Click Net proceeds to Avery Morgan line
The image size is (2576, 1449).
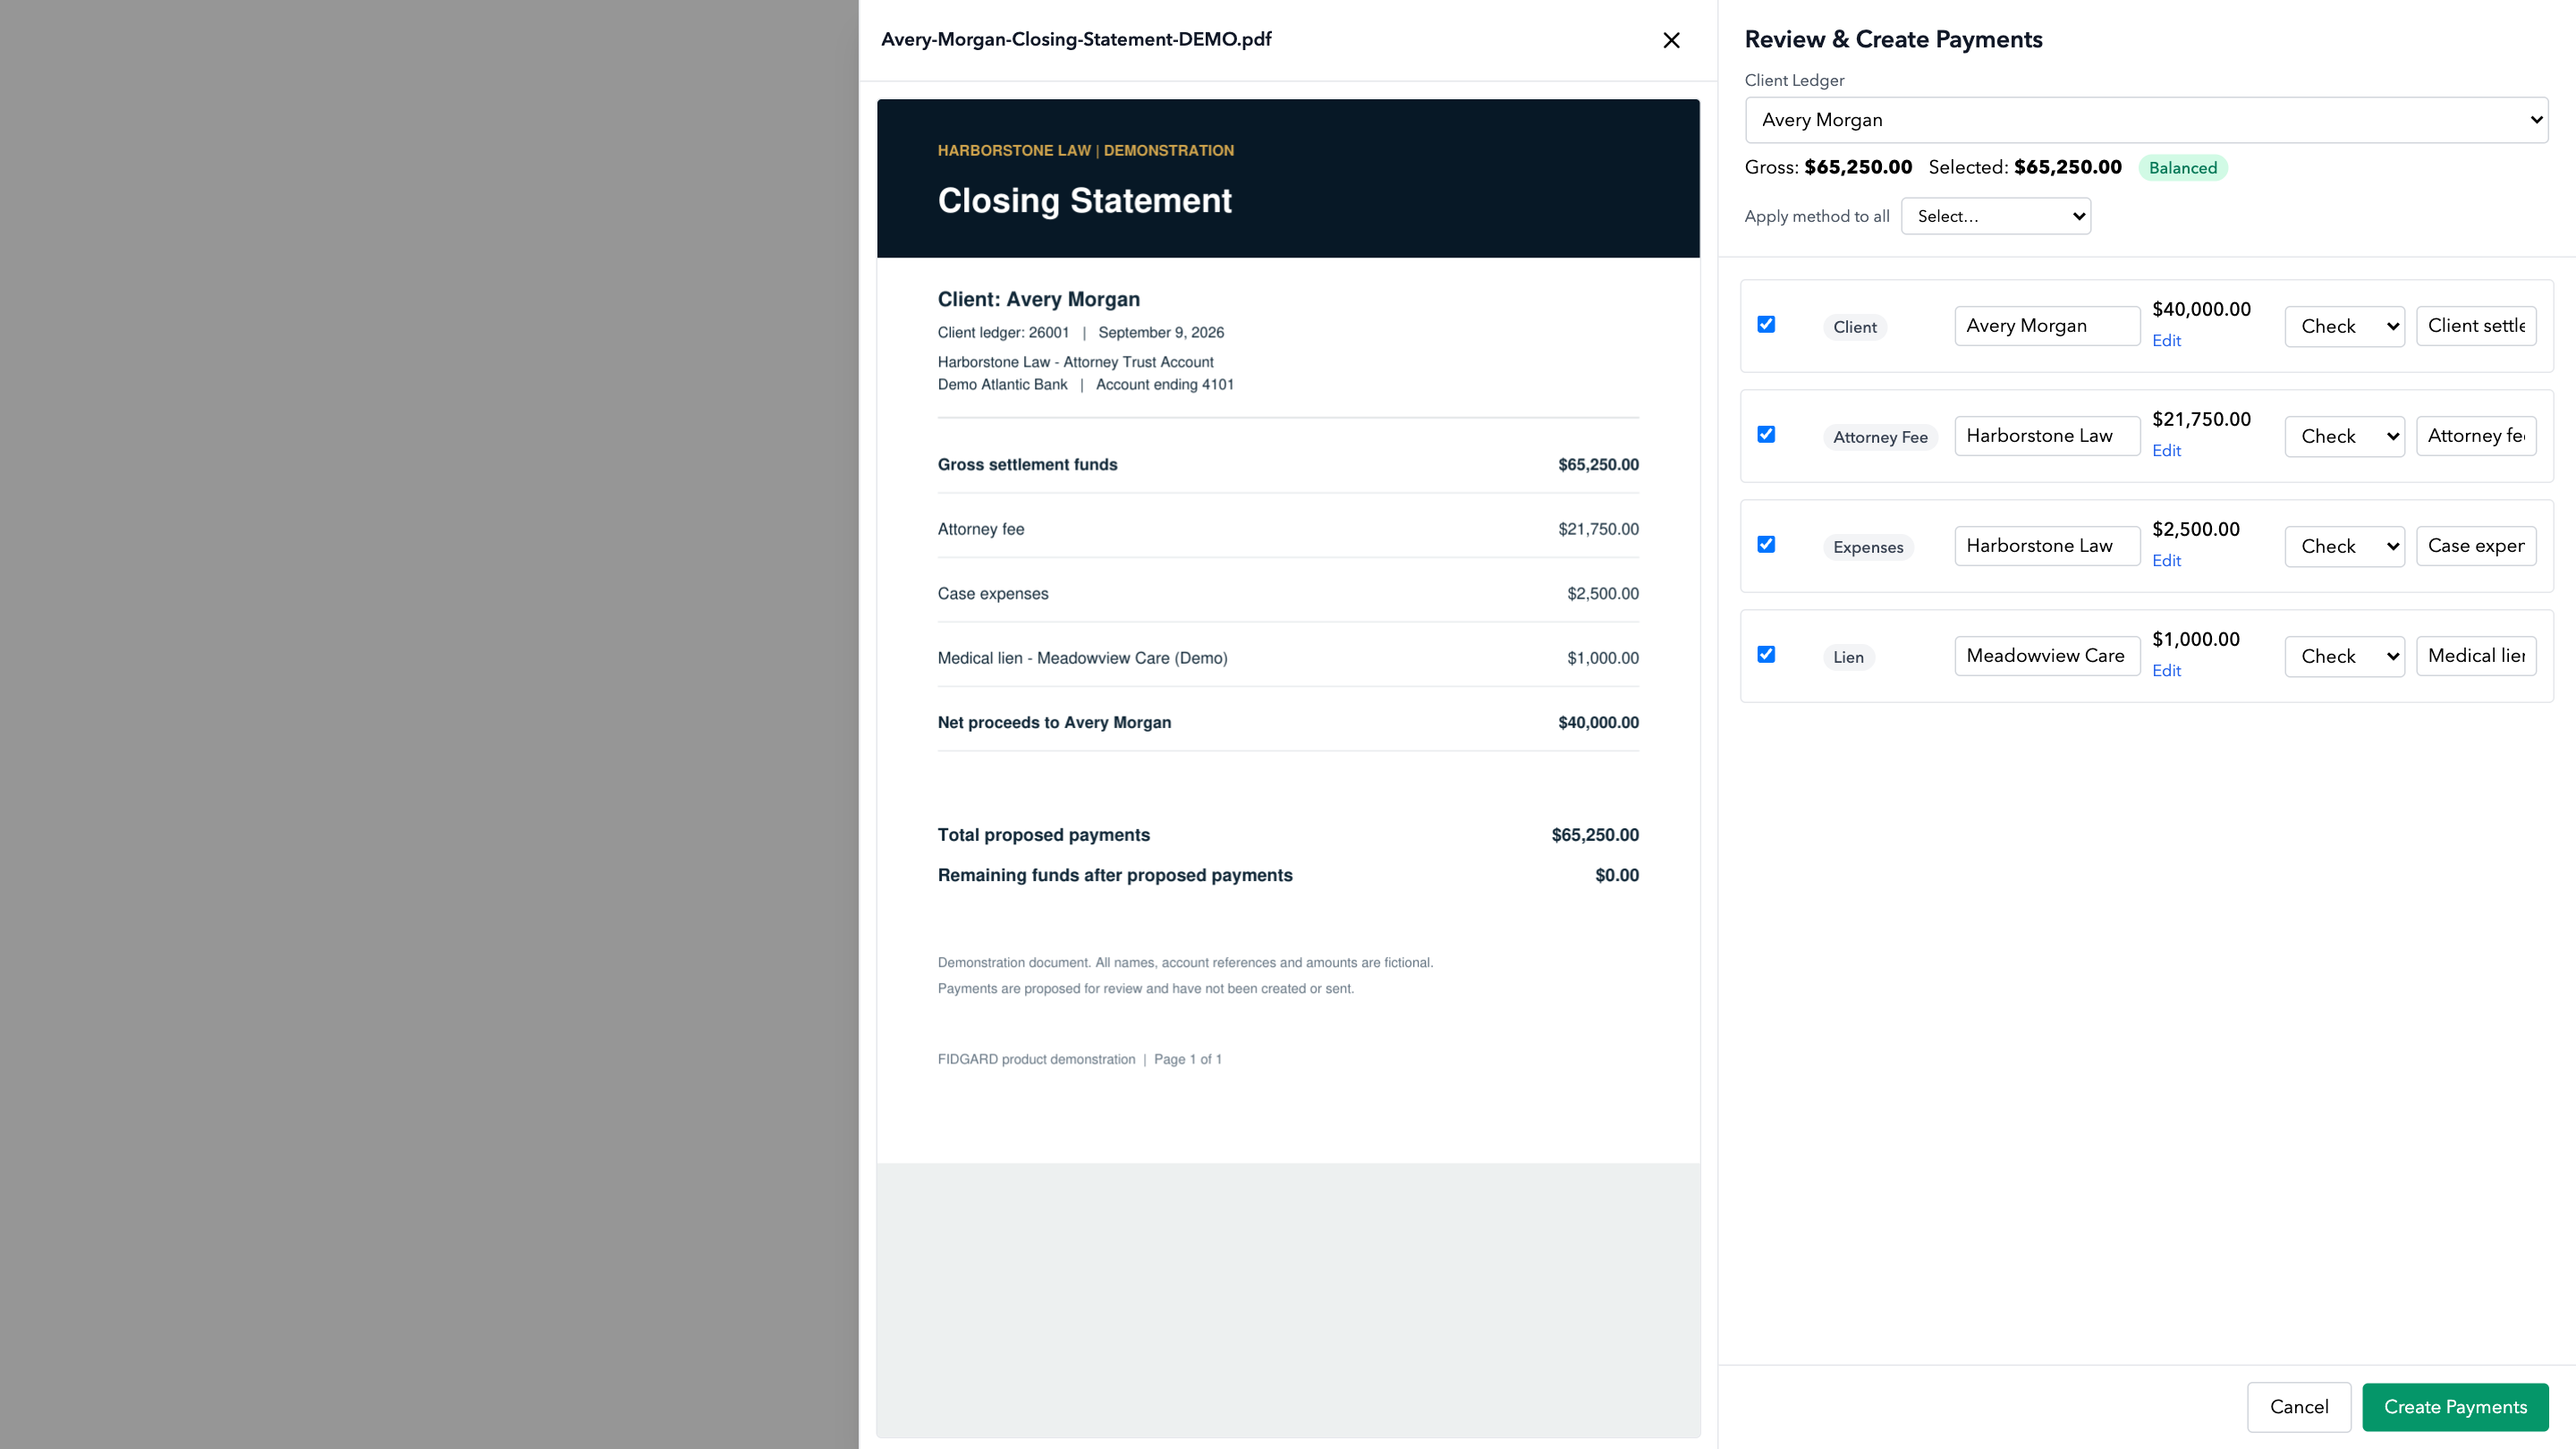point(1288,723)
